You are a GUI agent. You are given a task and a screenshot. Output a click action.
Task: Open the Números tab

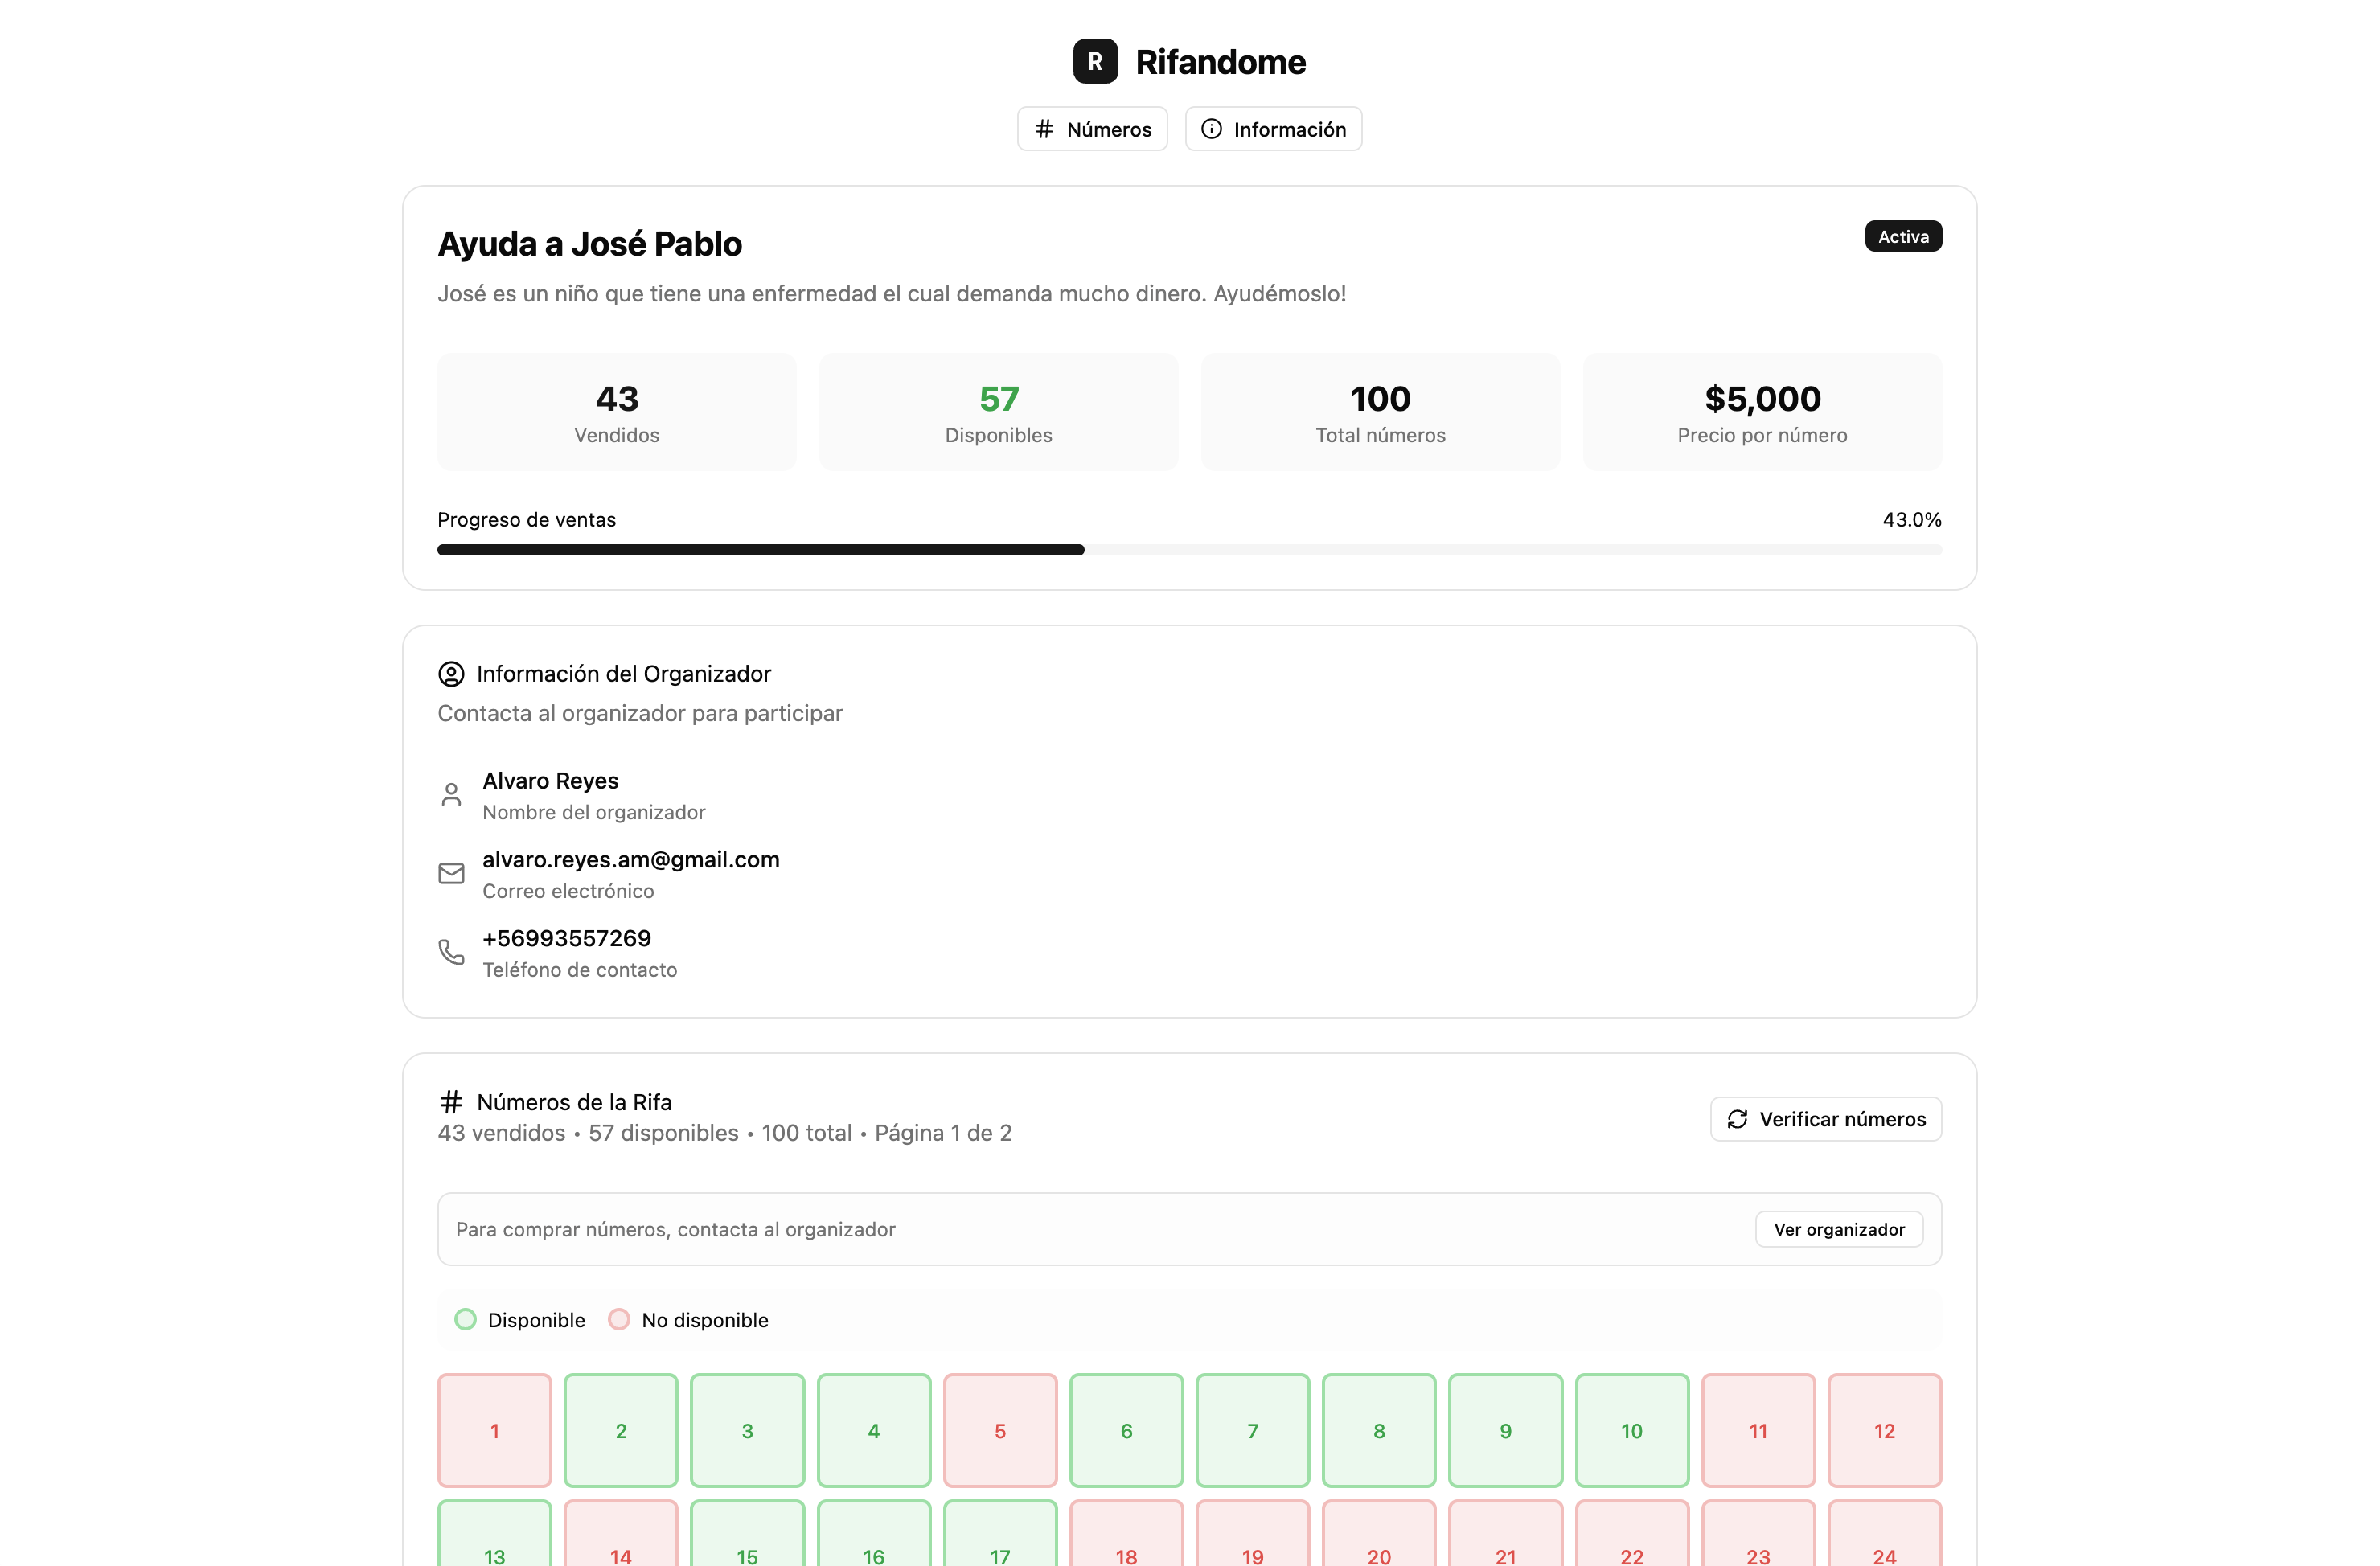tap(1092, 129)
